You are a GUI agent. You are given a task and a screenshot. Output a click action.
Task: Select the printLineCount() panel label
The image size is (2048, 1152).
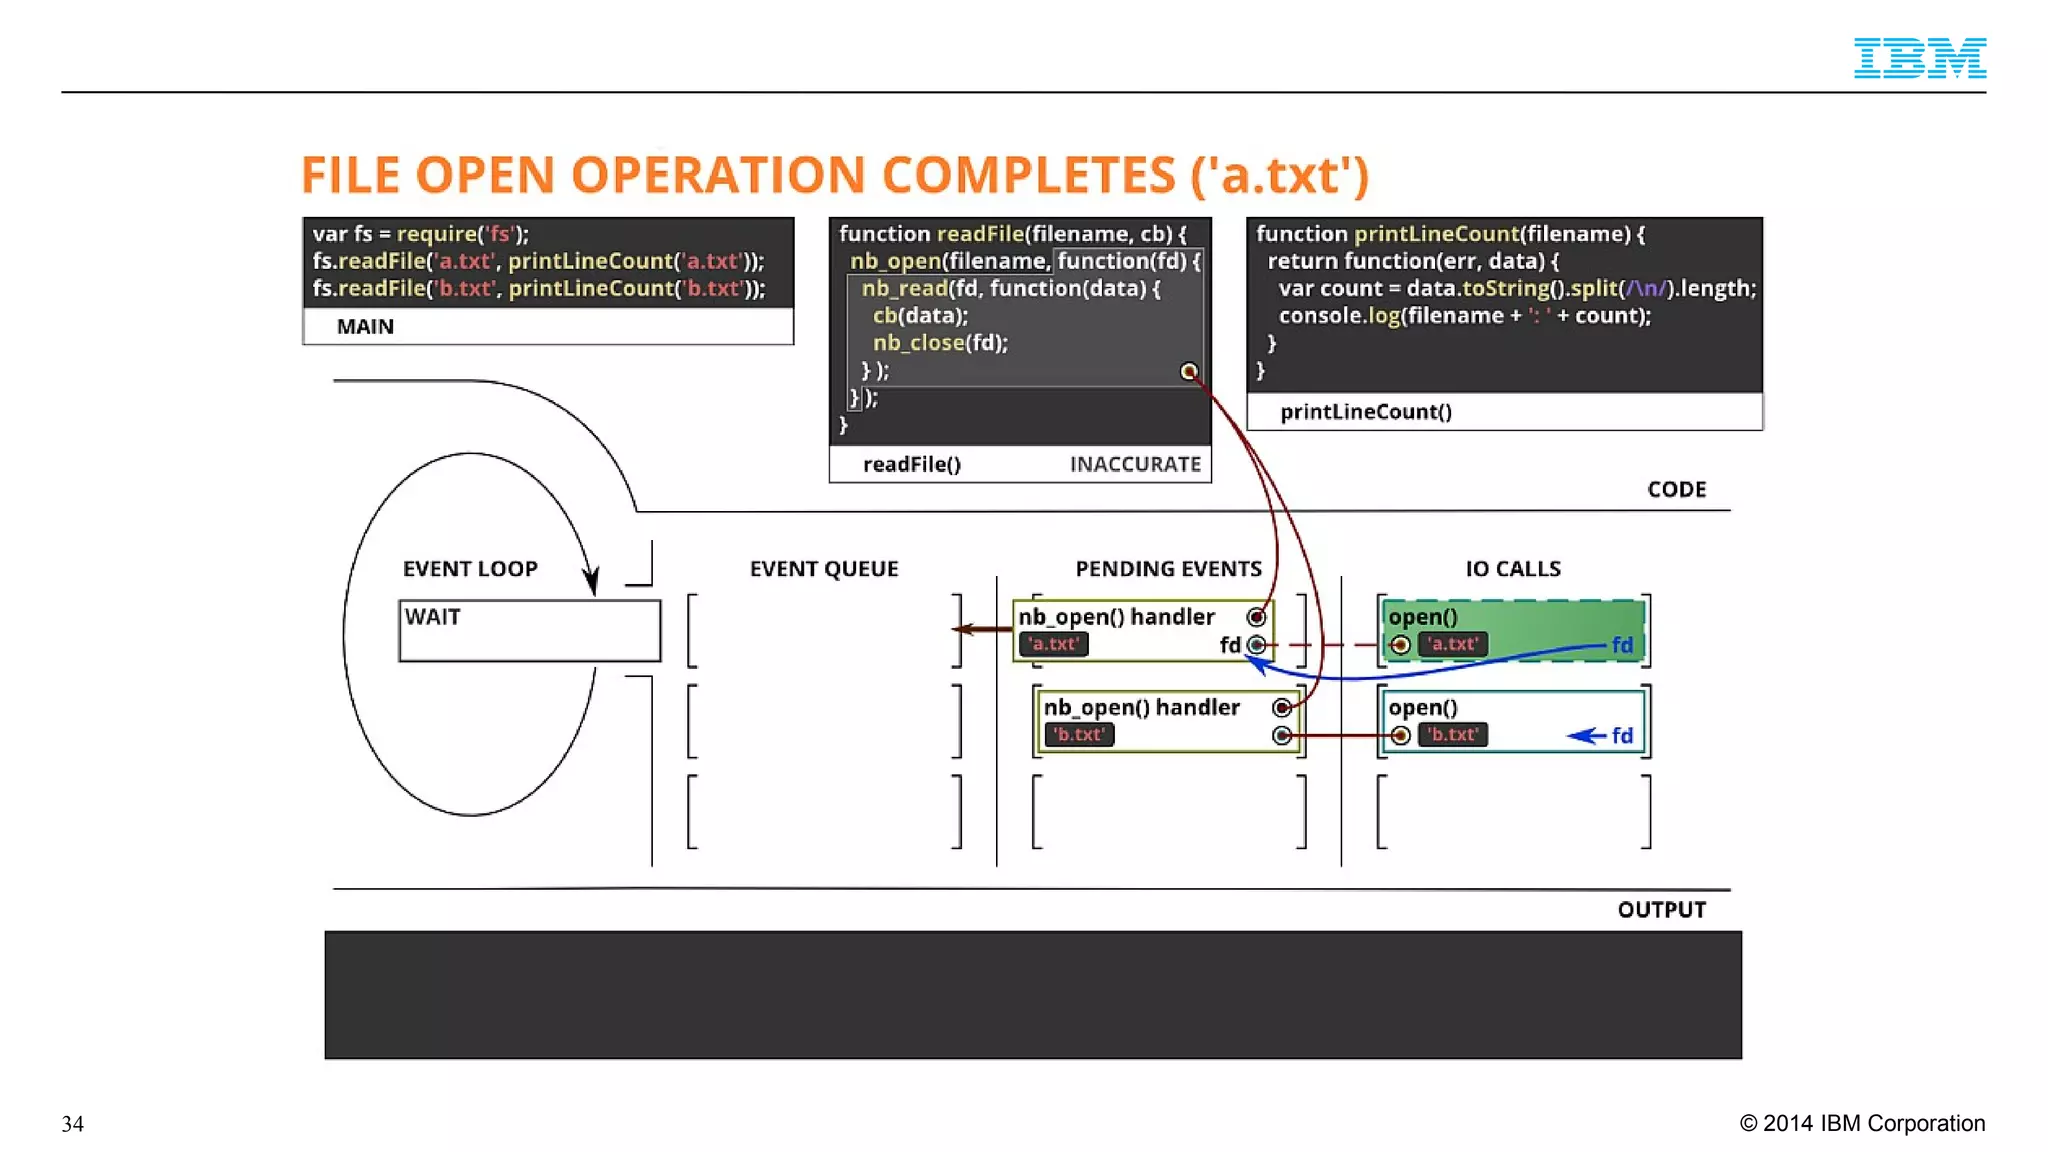pyautogui.click(x=1365, y=411)
